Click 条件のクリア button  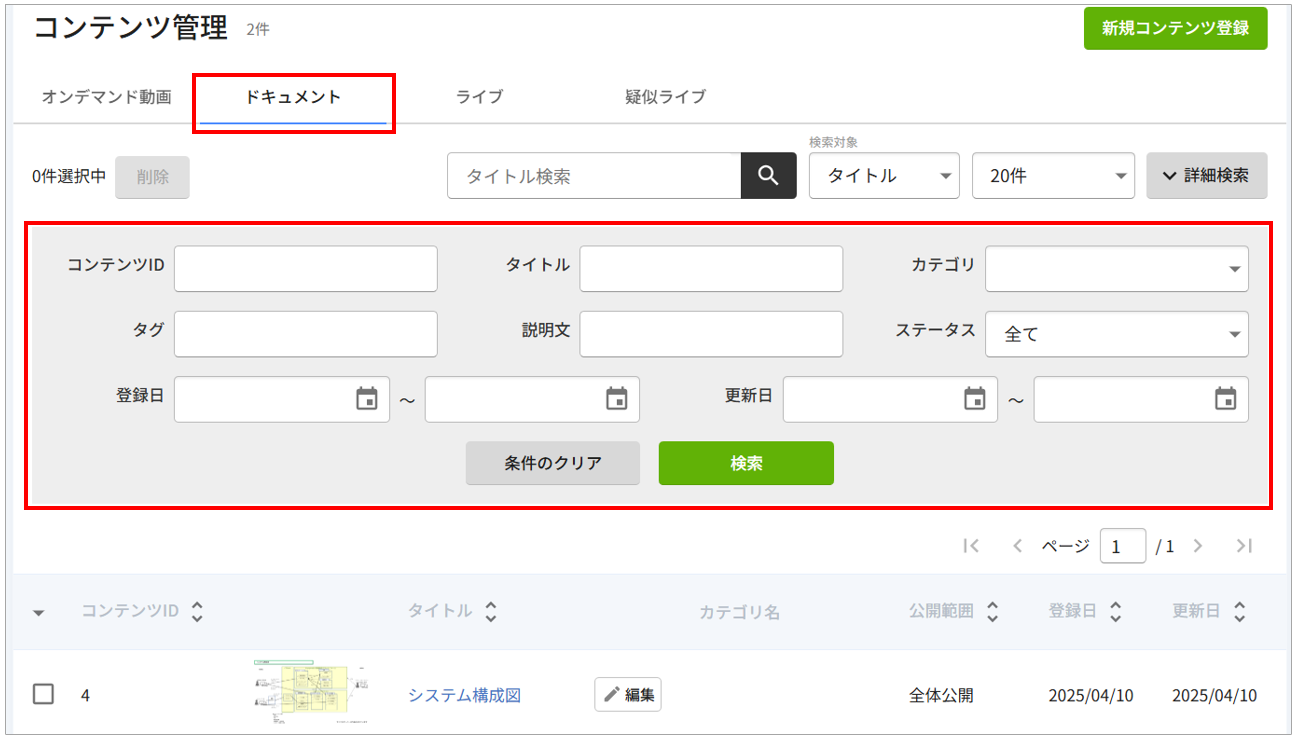click(x=553, y=464)
